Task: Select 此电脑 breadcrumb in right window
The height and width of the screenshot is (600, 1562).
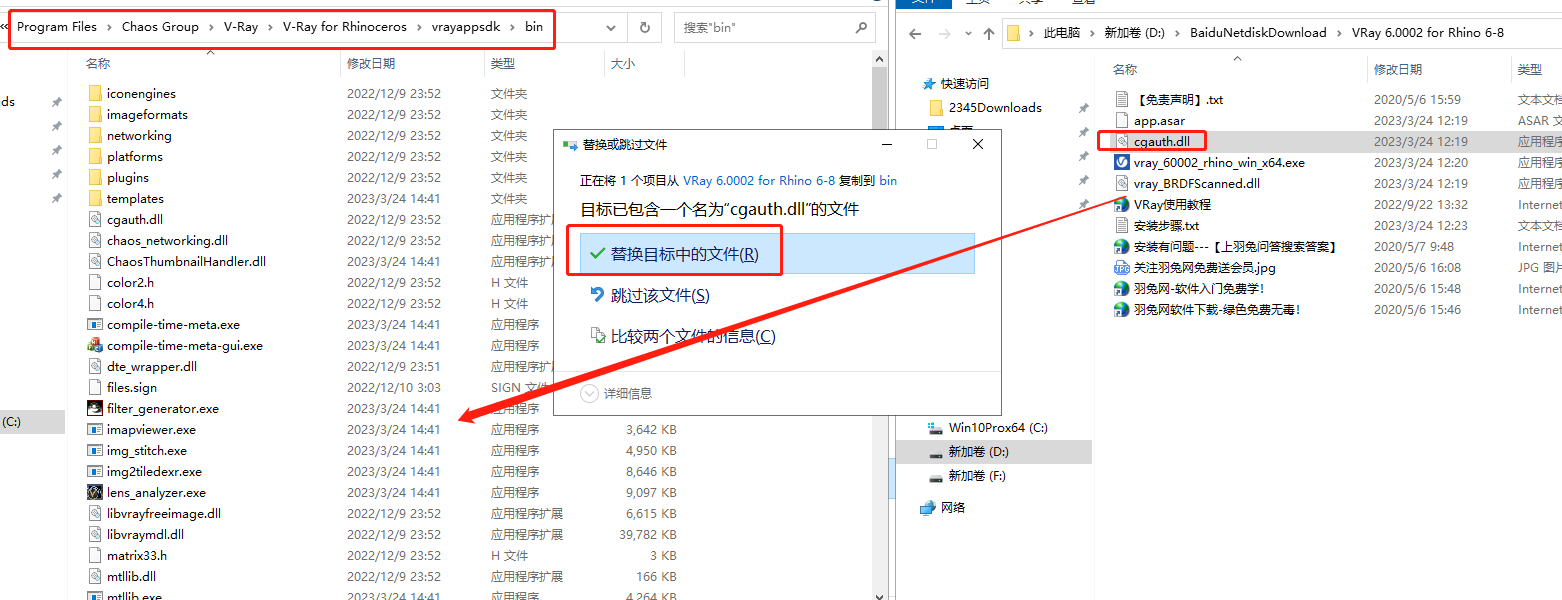Action: [1062, 32]
